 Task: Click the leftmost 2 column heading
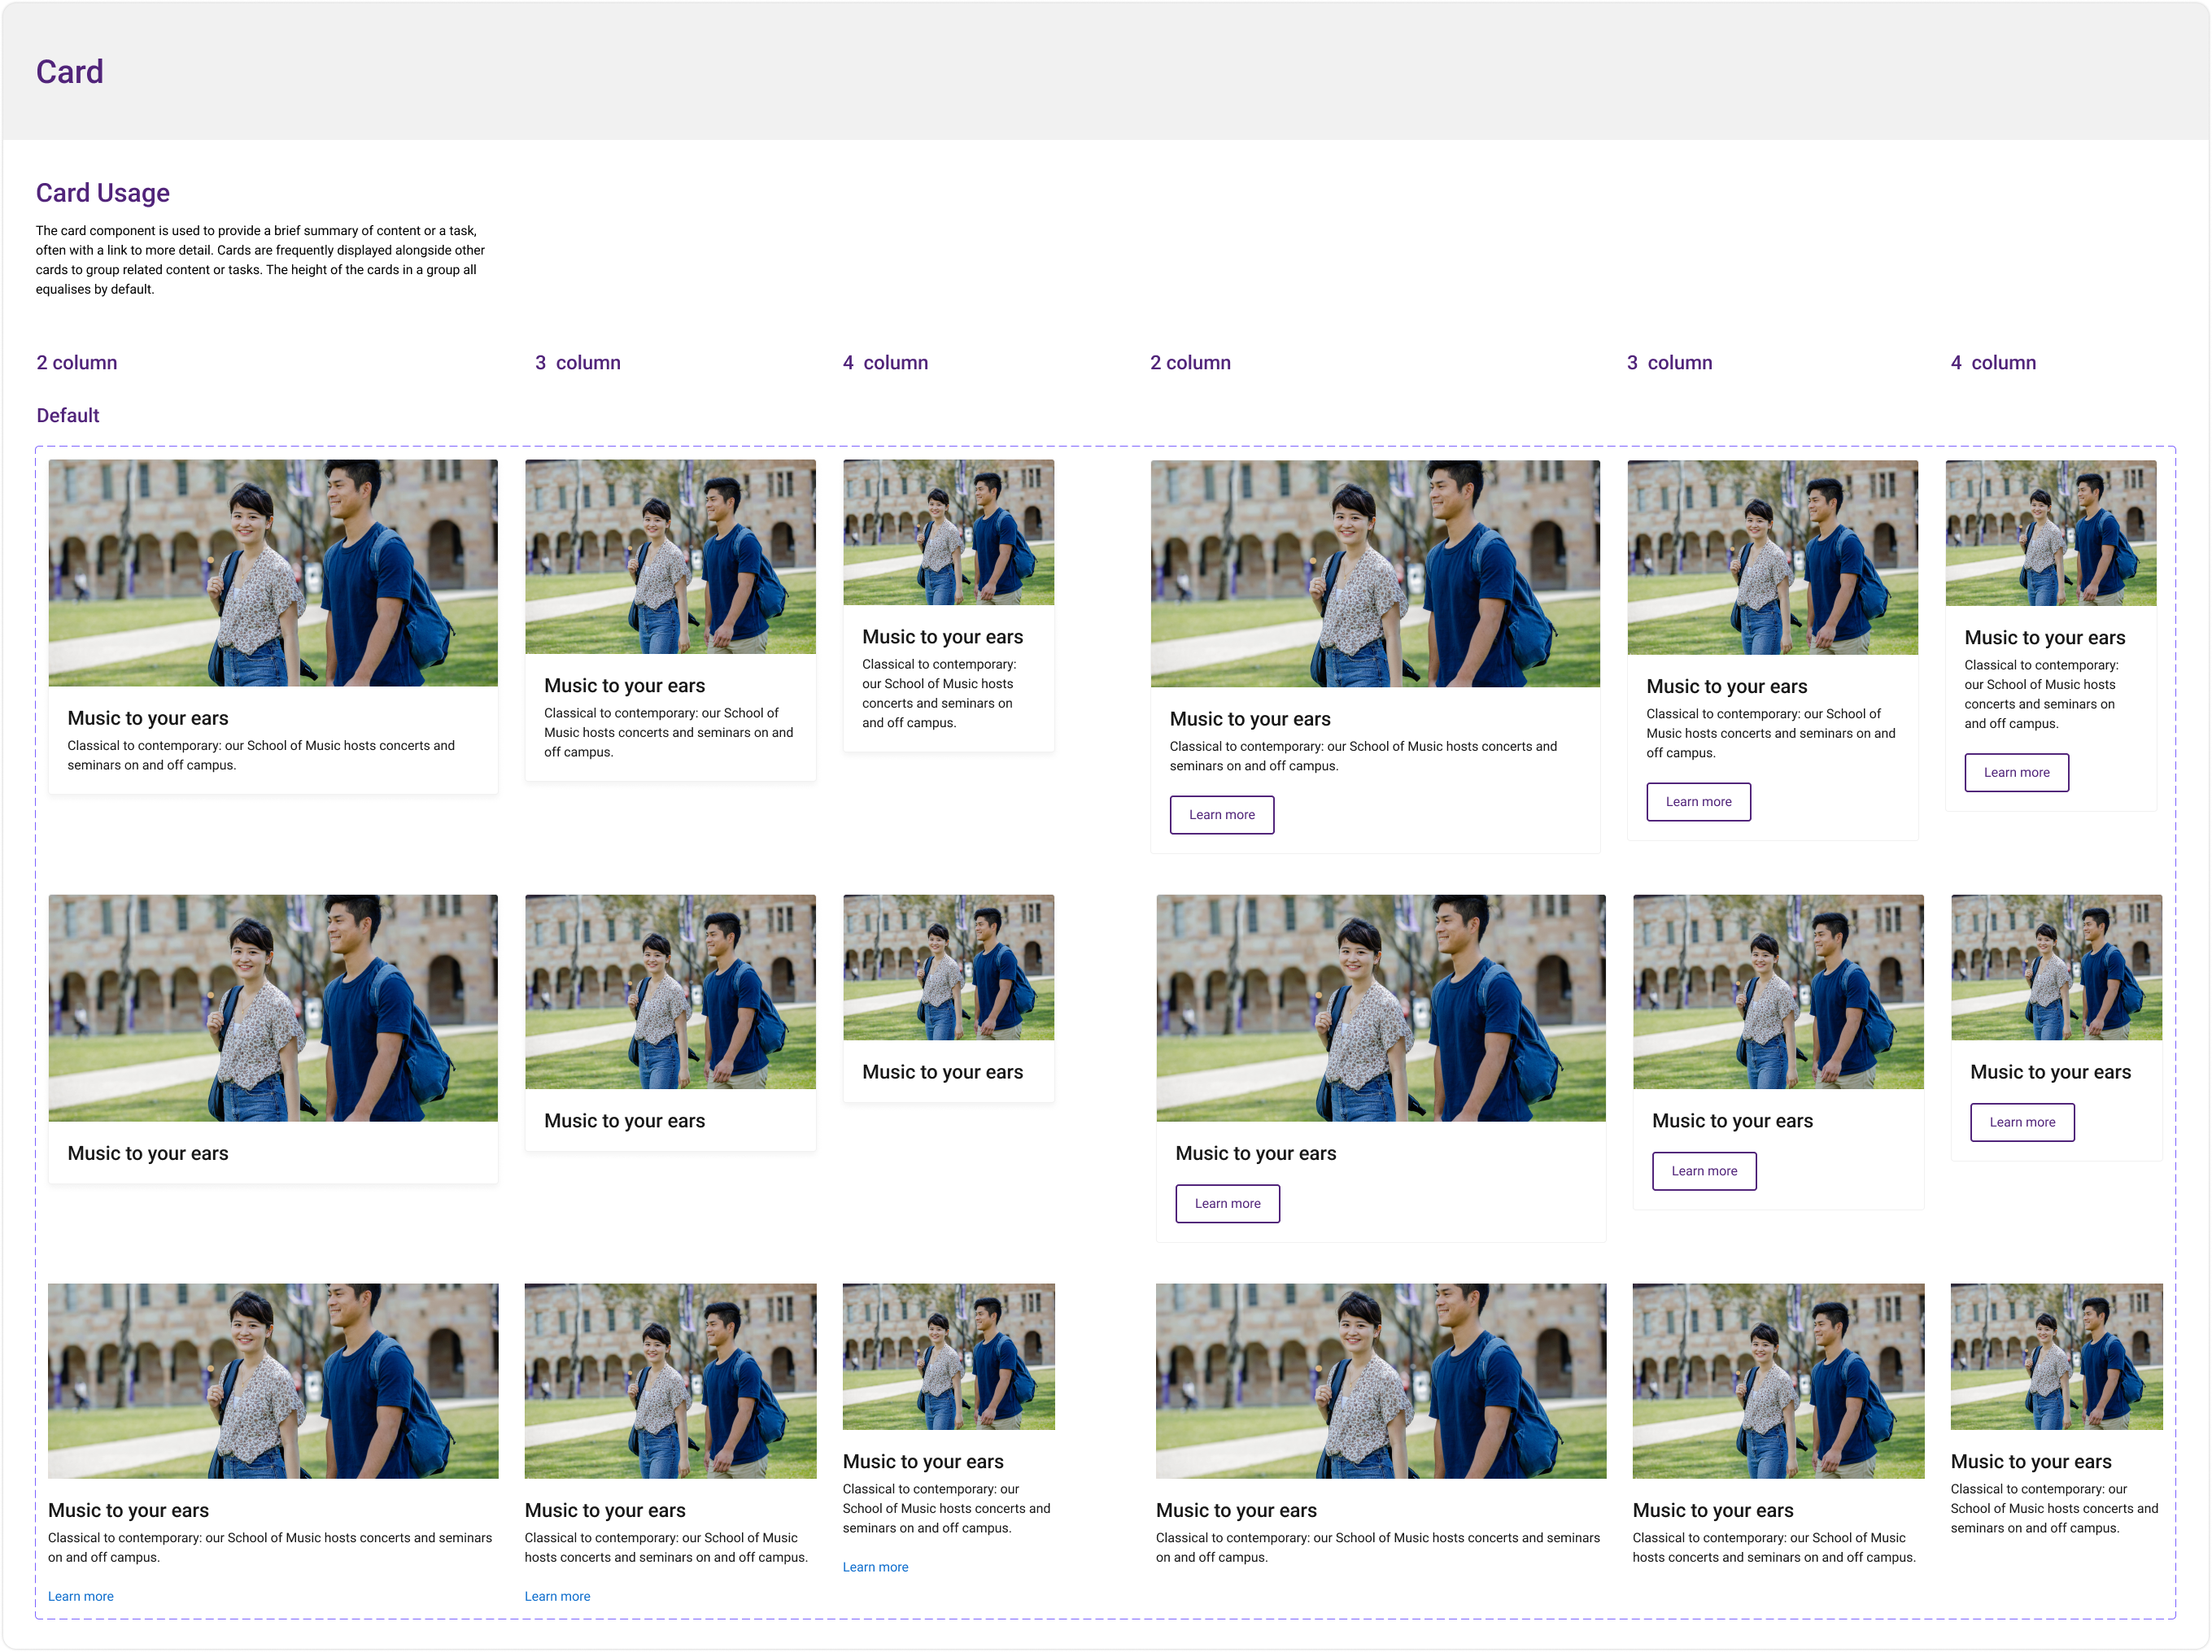[x=77, y=363]
